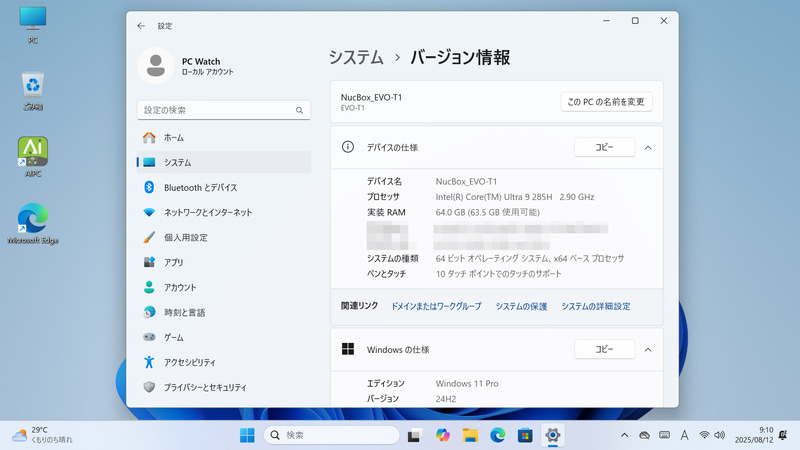Open アプリ in the sidebar

tap(223, 262)
